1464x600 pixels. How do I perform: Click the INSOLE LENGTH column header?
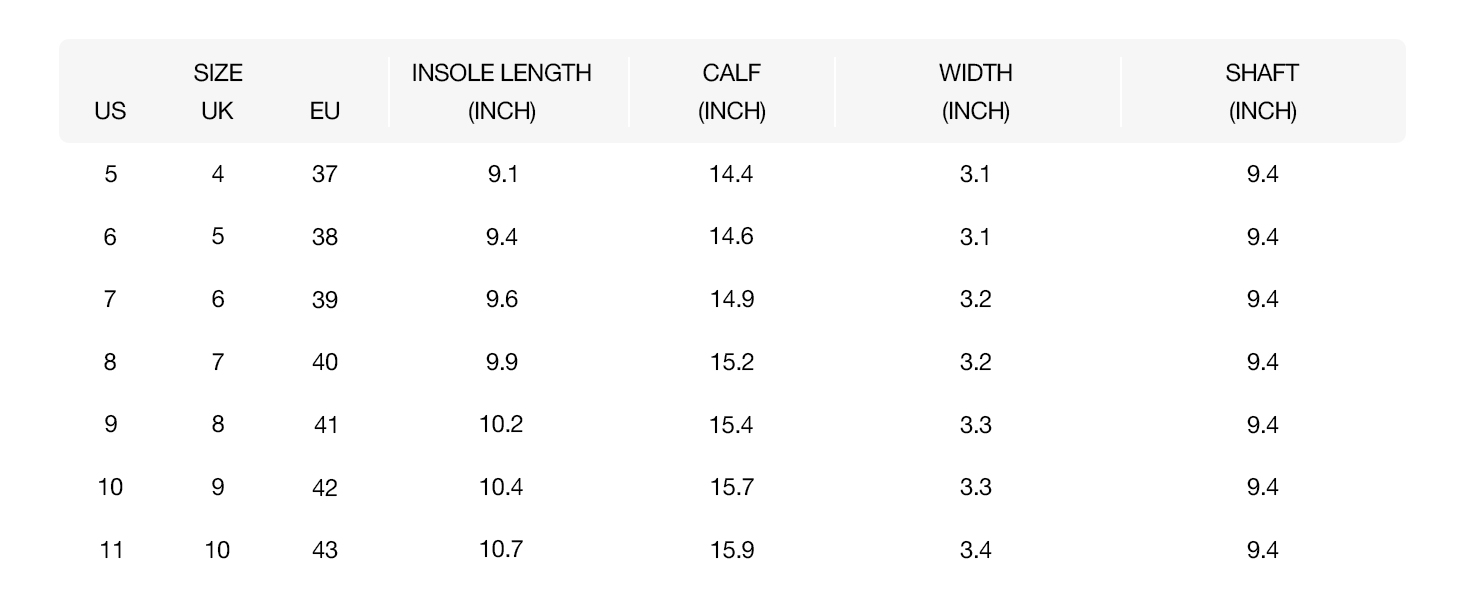pyautogui.click(x=501, y=91)
